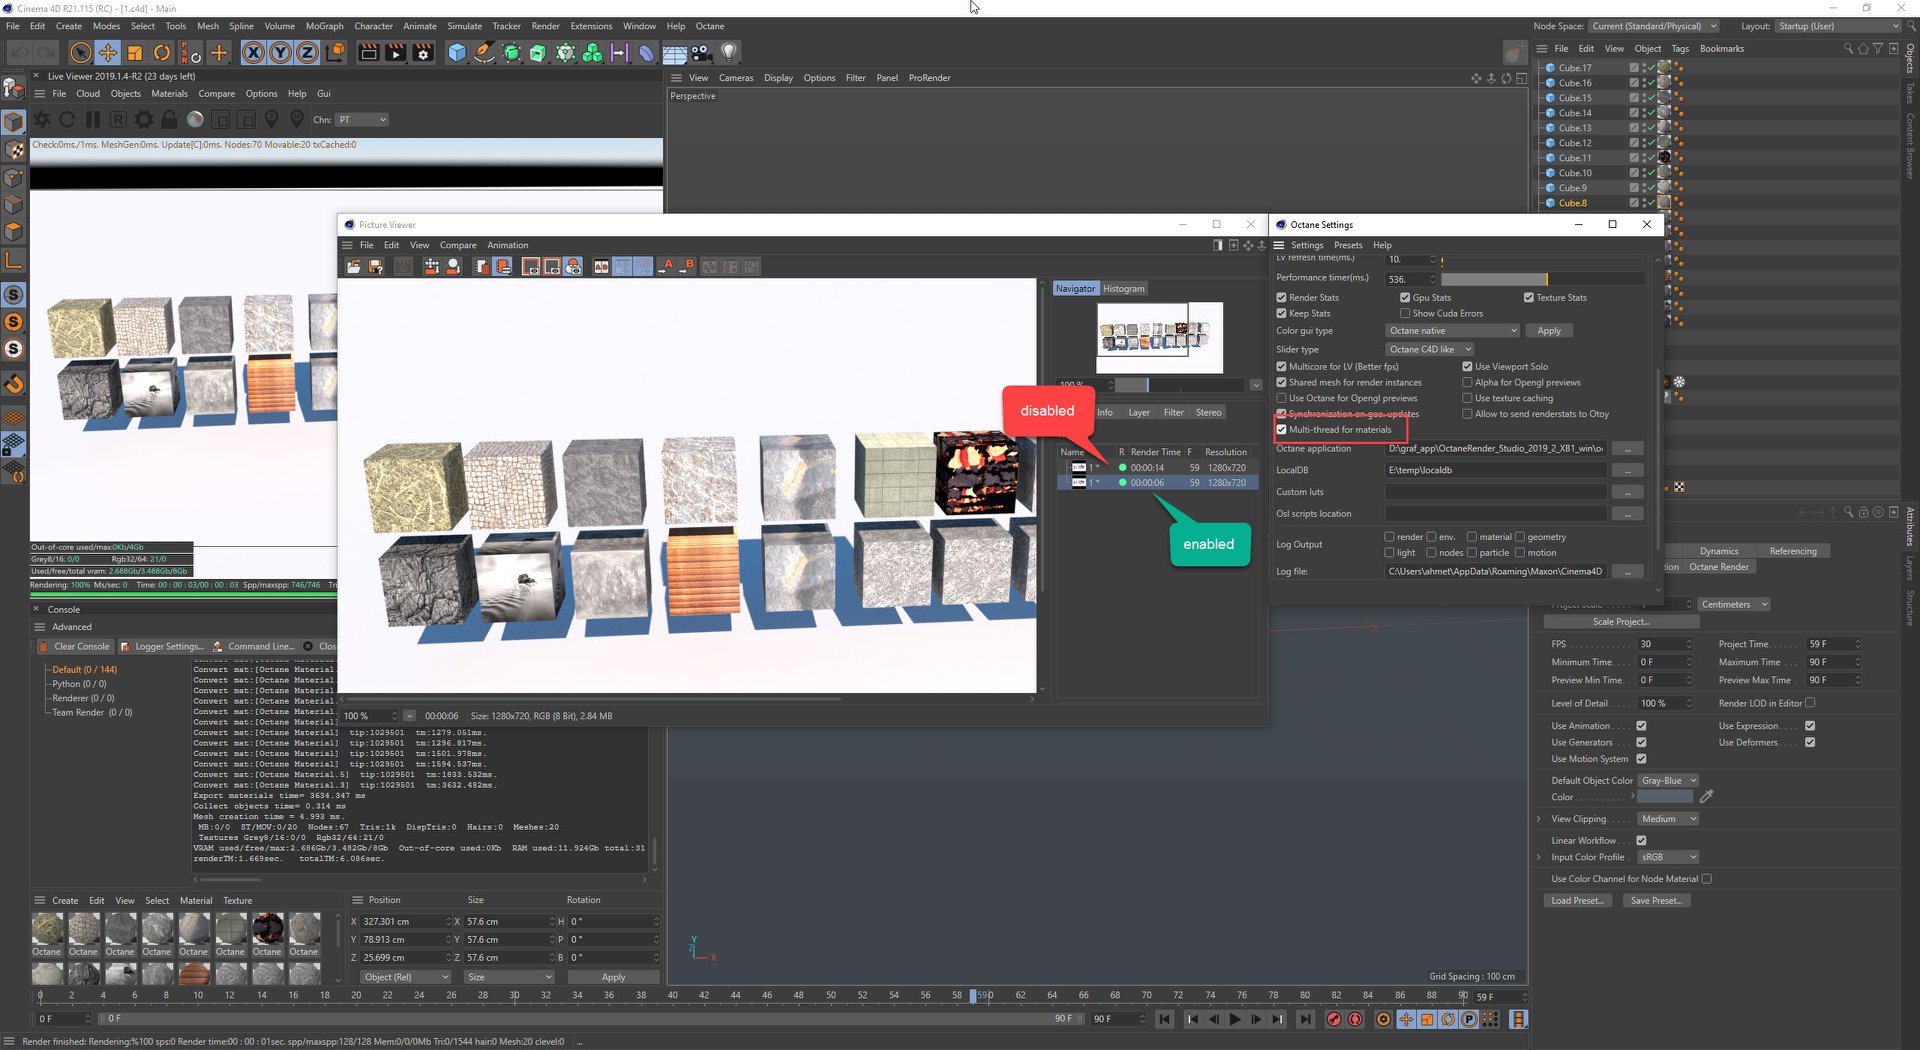Click Apply button in coordinates panel
This screenshot has height=1050, width=1920.
point(613,977)
